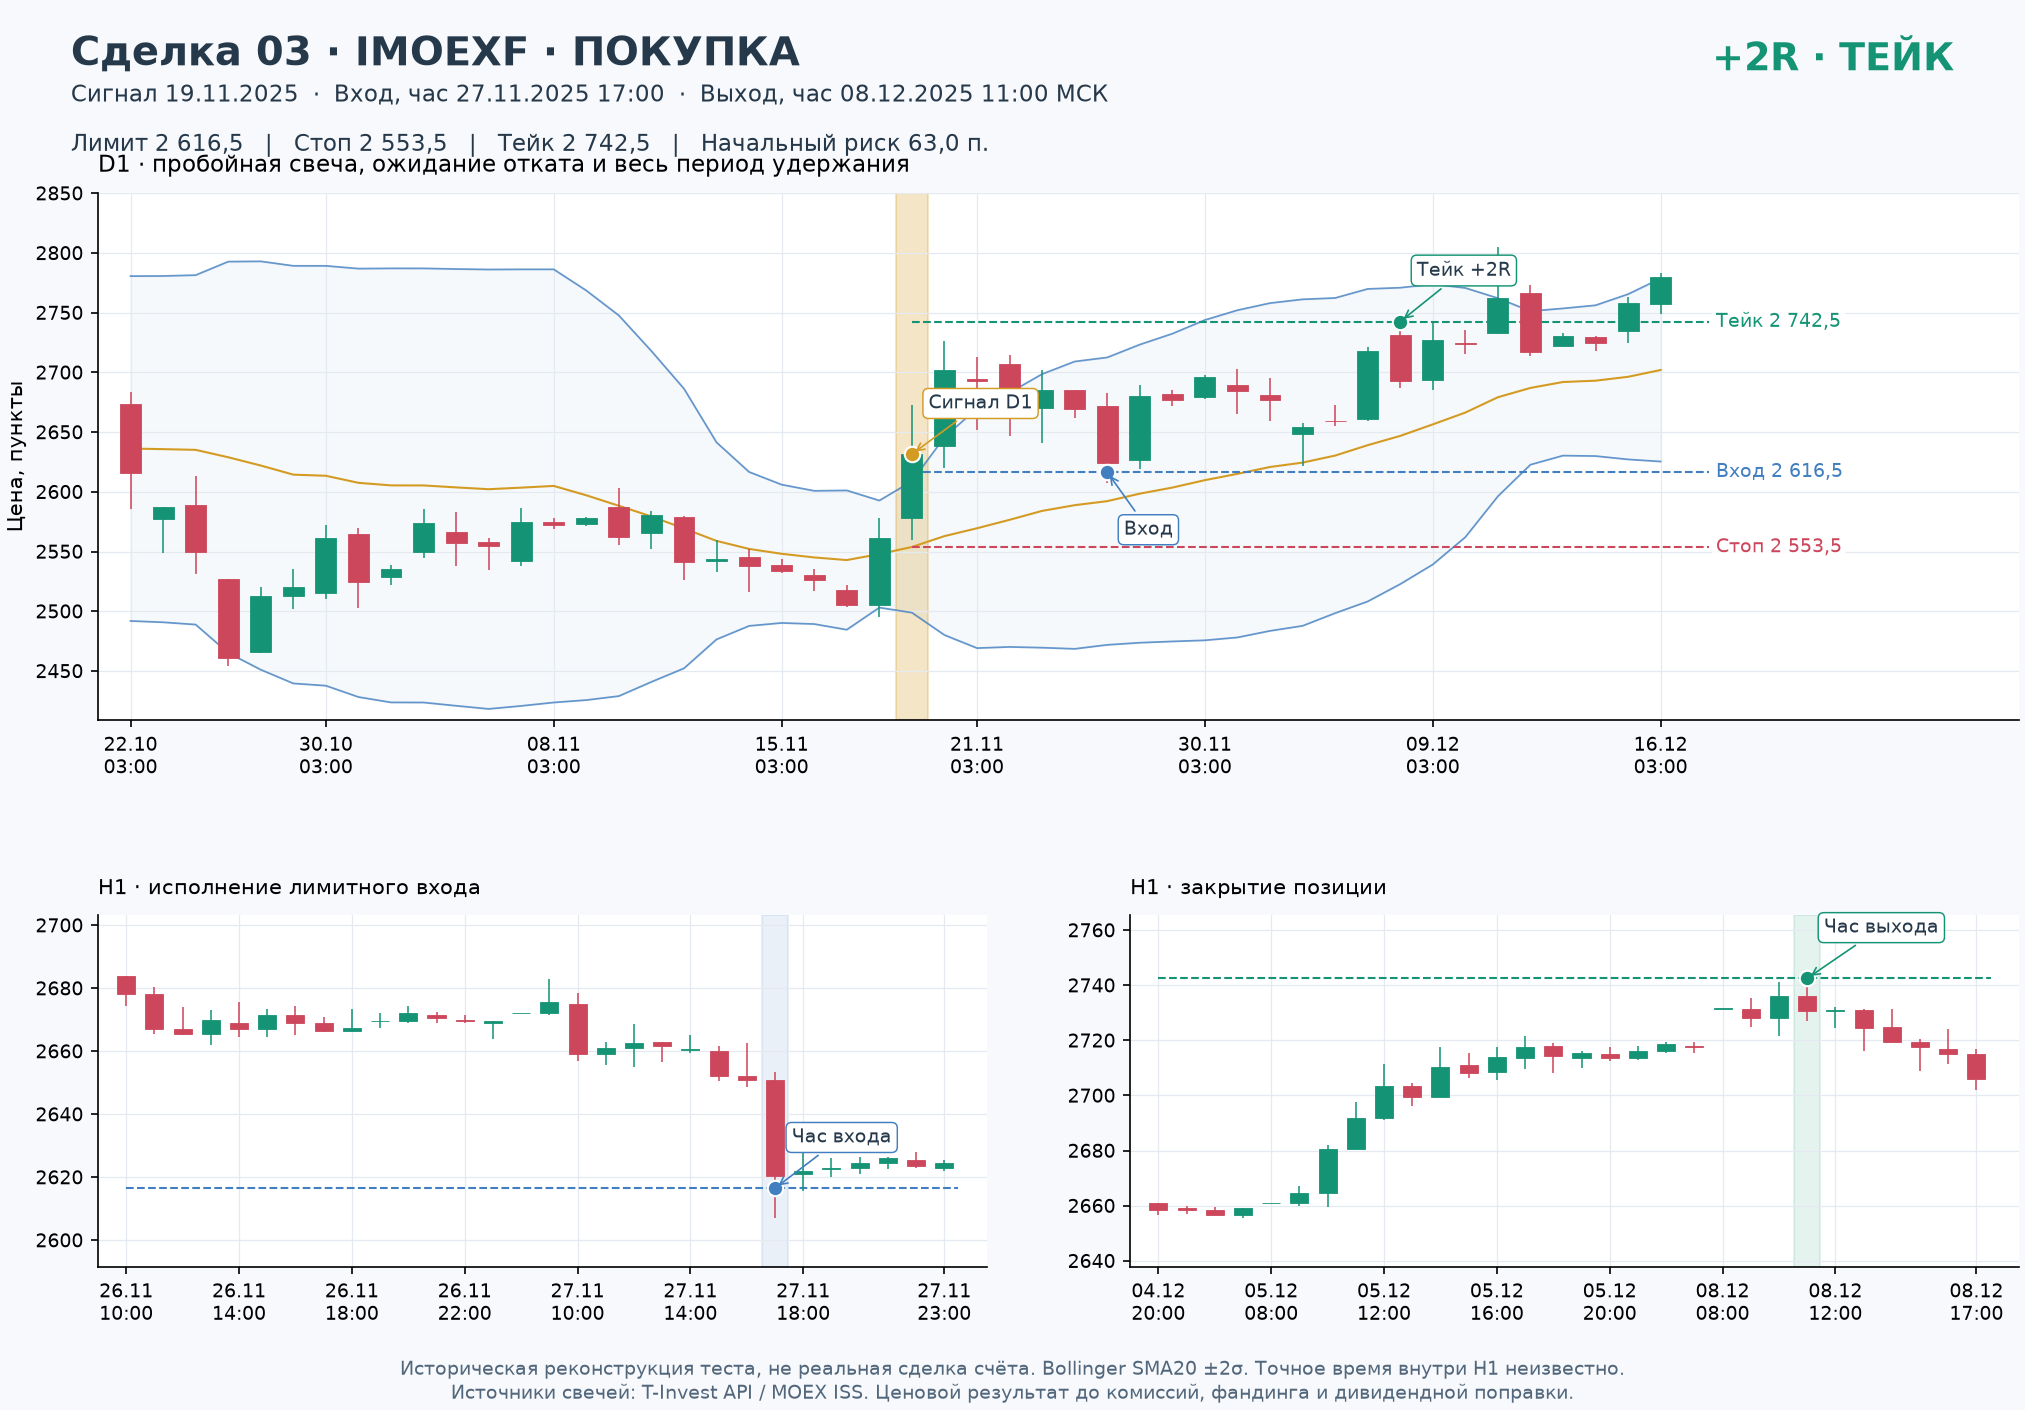Click the 'Час выхода' annotation label
2025x1410 pixels.
(x=1881, y=927)
